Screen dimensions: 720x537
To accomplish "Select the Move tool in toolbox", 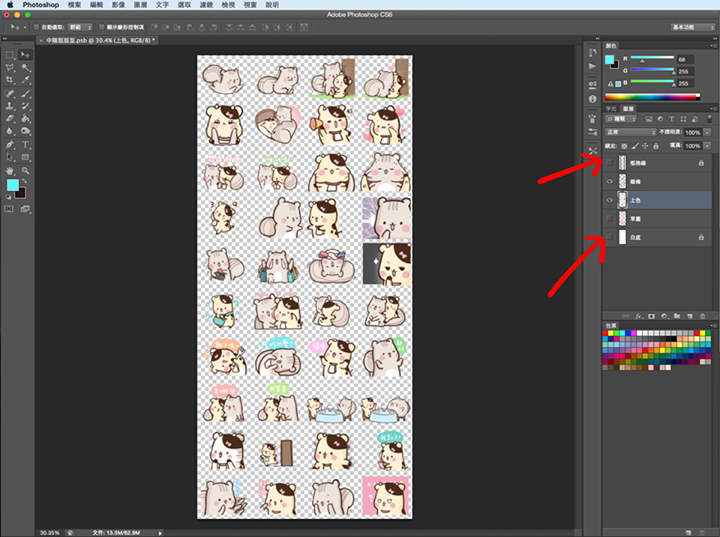I will (25, 55).
